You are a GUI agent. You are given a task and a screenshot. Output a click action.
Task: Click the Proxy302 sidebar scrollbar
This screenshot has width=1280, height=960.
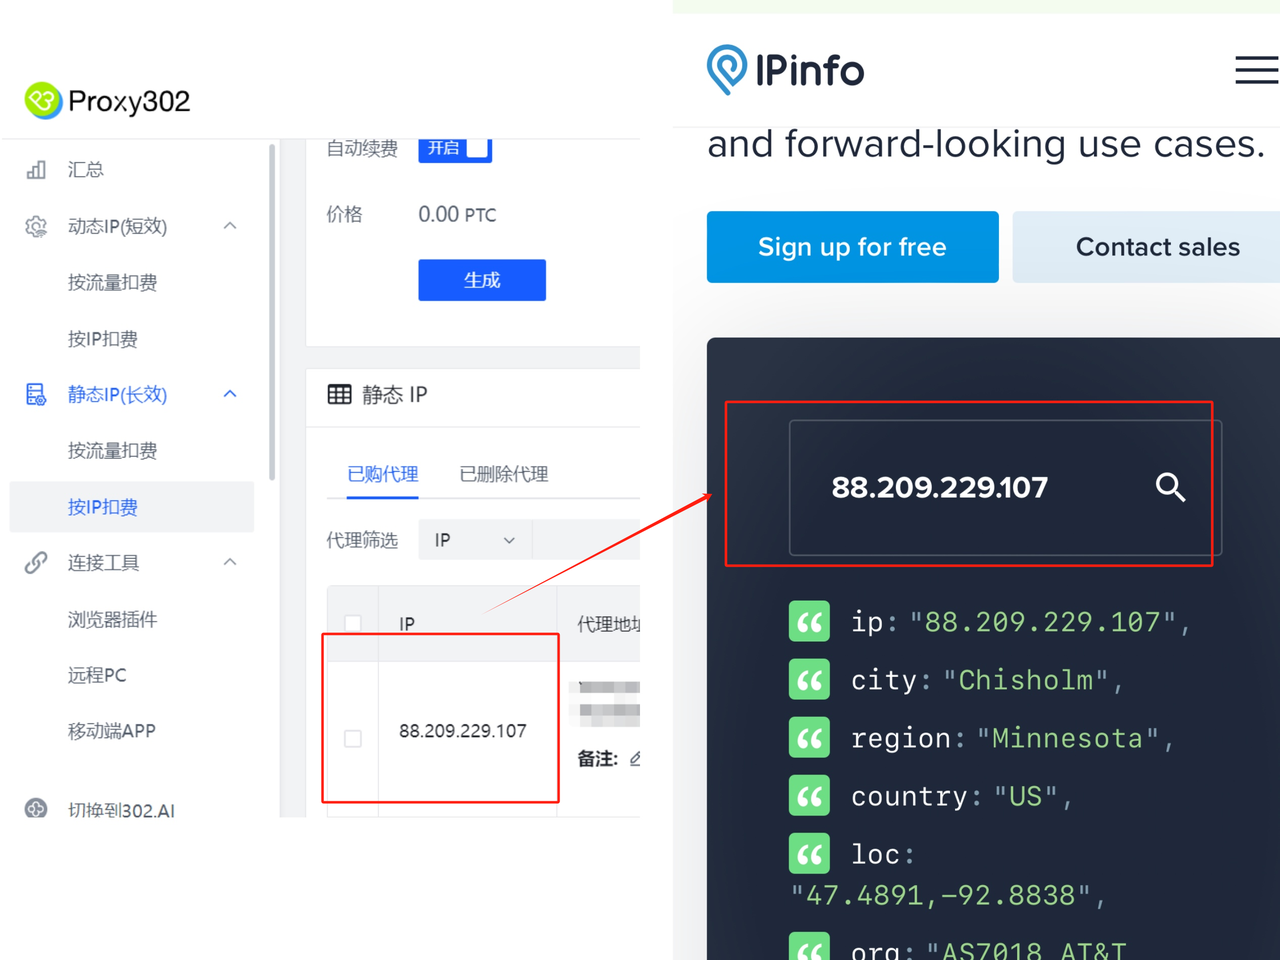point(271,312)
